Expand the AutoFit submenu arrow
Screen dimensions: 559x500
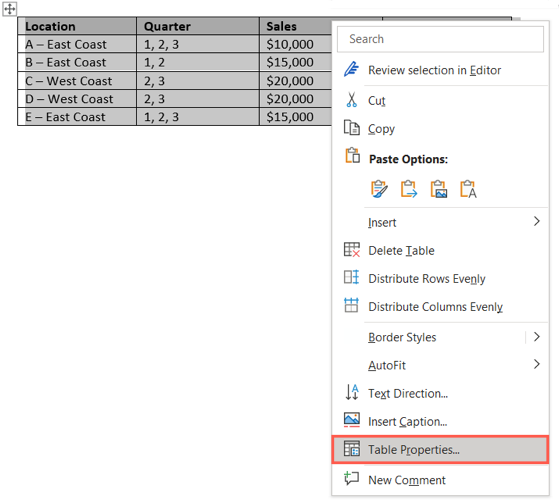(x=537, y=364)
